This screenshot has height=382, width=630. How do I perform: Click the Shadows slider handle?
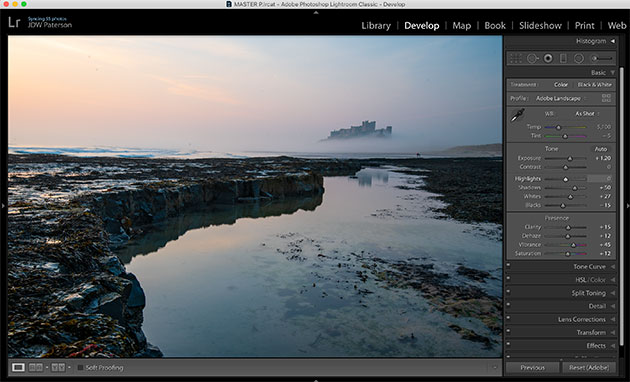coord(575,188)
